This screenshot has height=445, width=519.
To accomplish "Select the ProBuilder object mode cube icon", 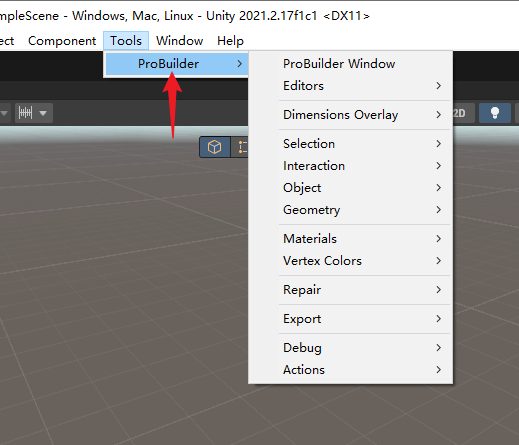I will click(x=214, y=147).
